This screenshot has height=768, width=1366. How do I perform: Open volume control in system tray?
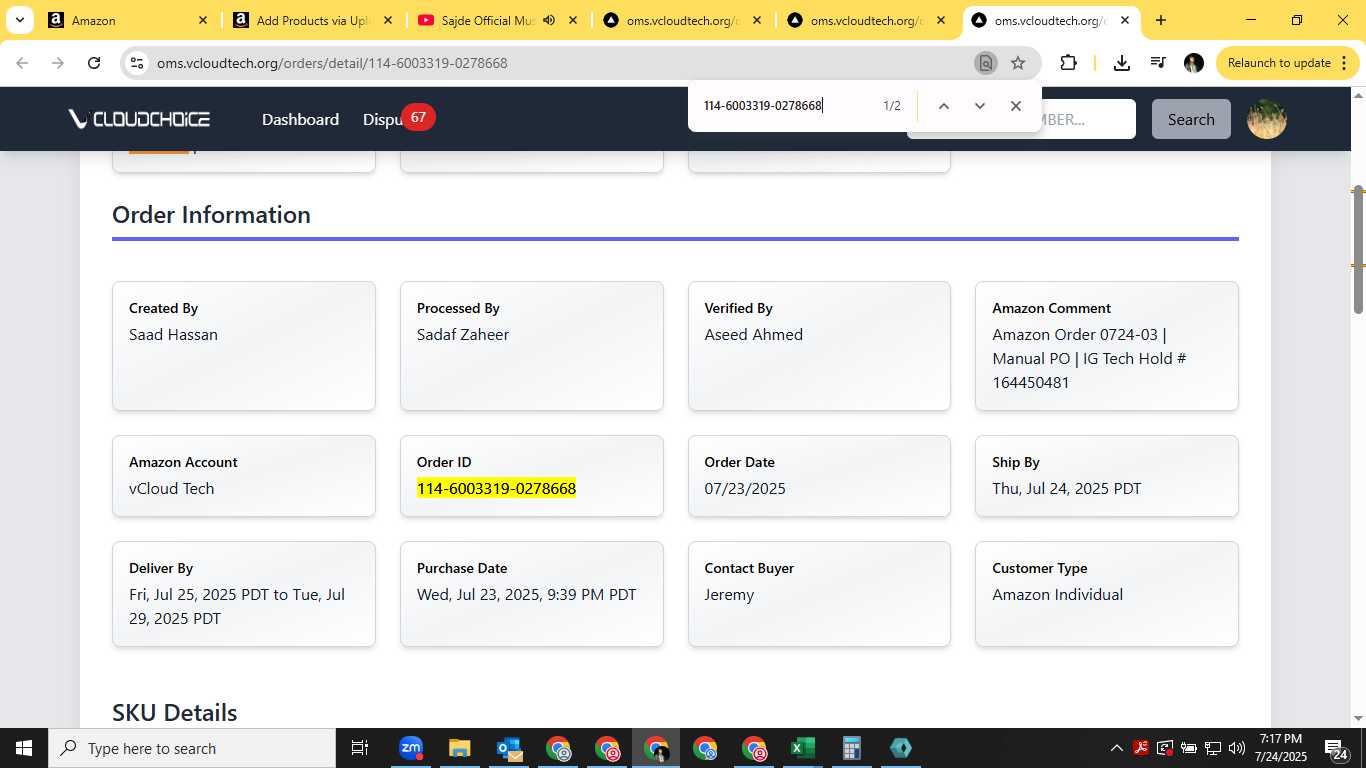[1237, 748]
